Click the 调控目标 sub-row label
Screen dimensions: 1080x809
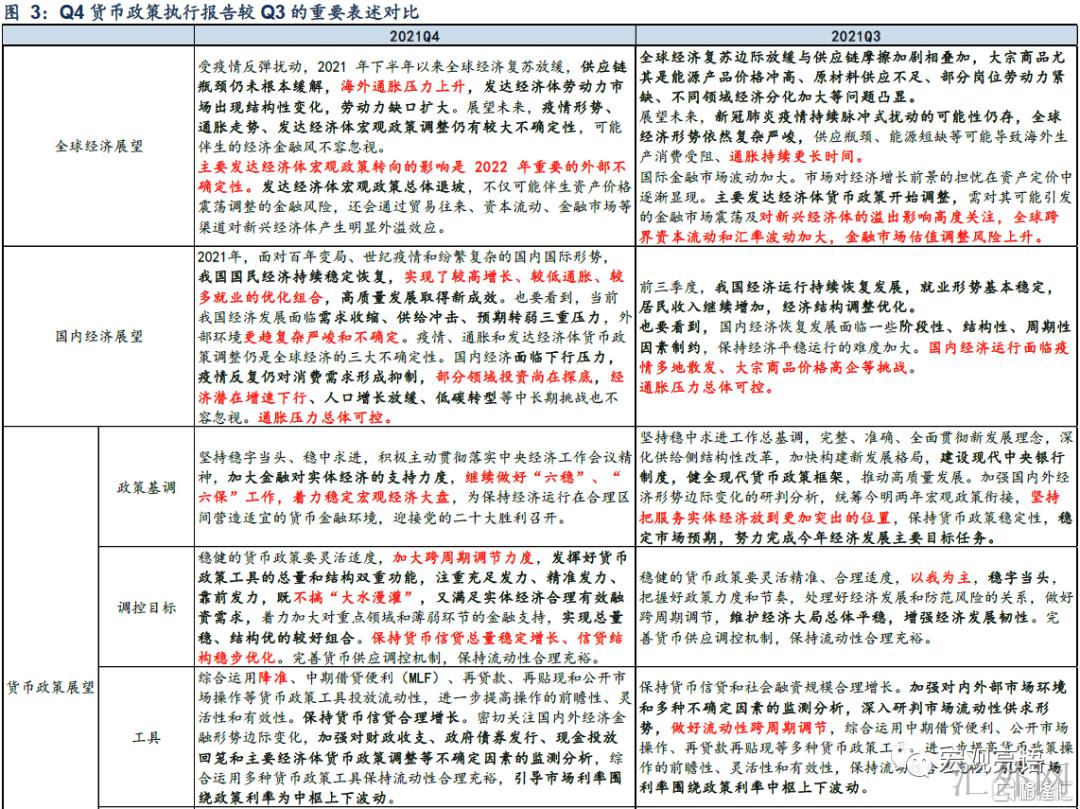coord(146,606)
